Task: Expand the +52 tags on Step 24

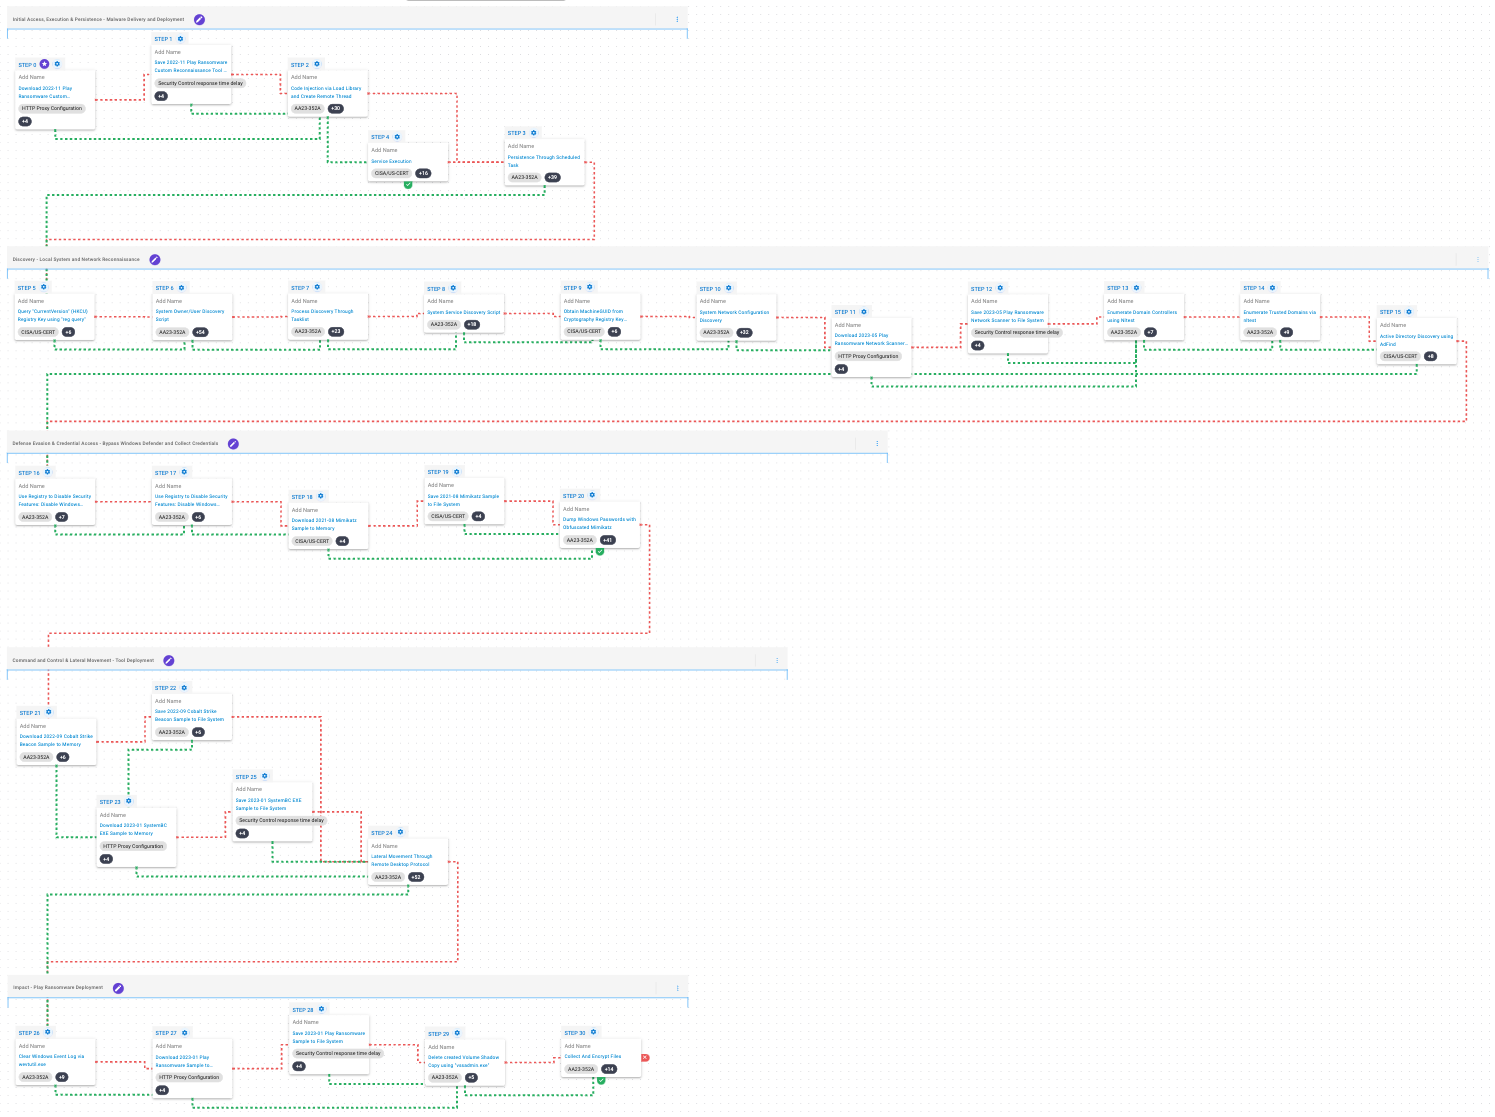Action: coord(416,877)
